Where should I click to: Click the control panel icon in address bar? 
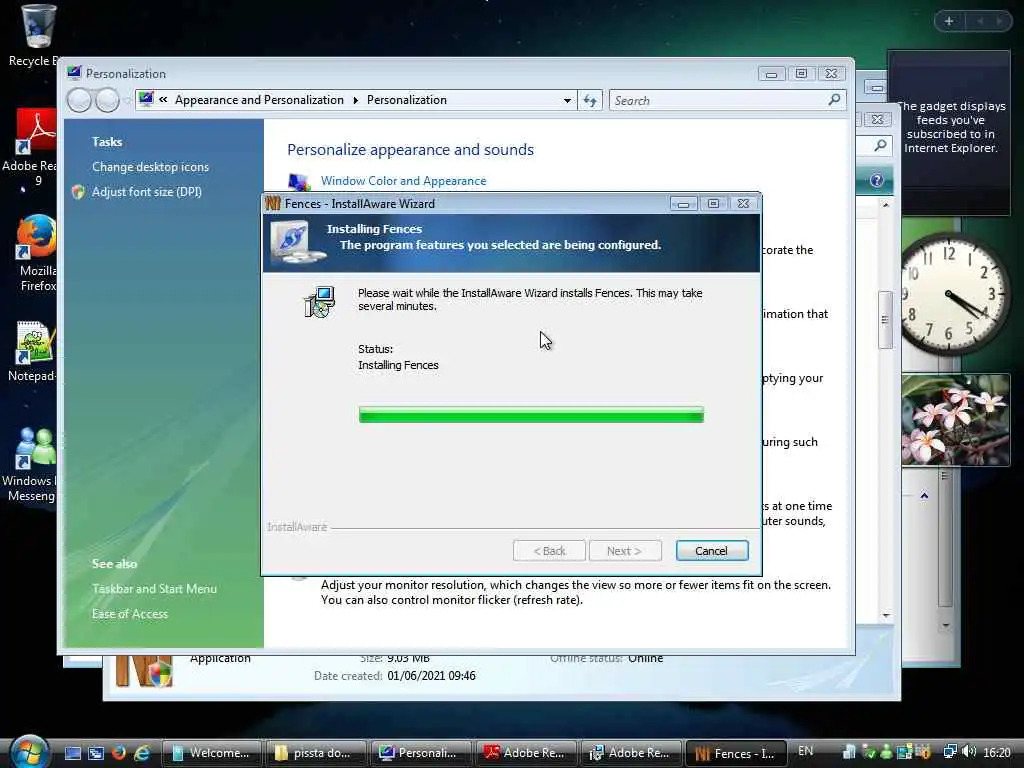click(146, 99)
